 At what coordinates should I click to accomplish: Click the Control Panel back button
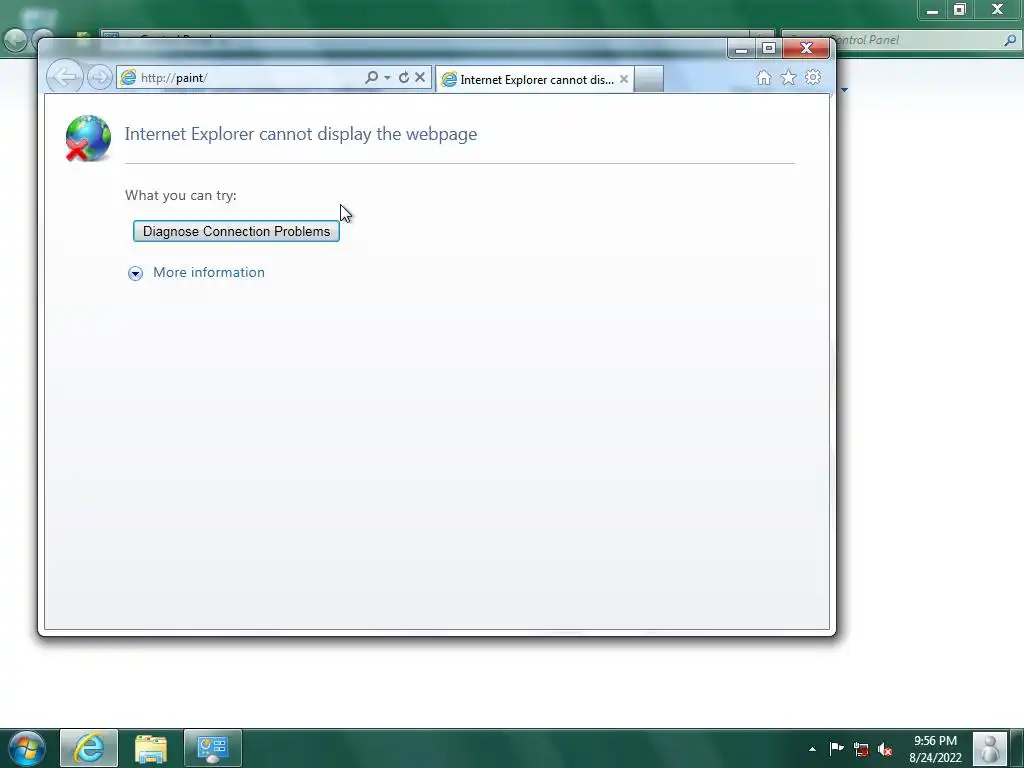pyautogui.click(x=15, y=40)
